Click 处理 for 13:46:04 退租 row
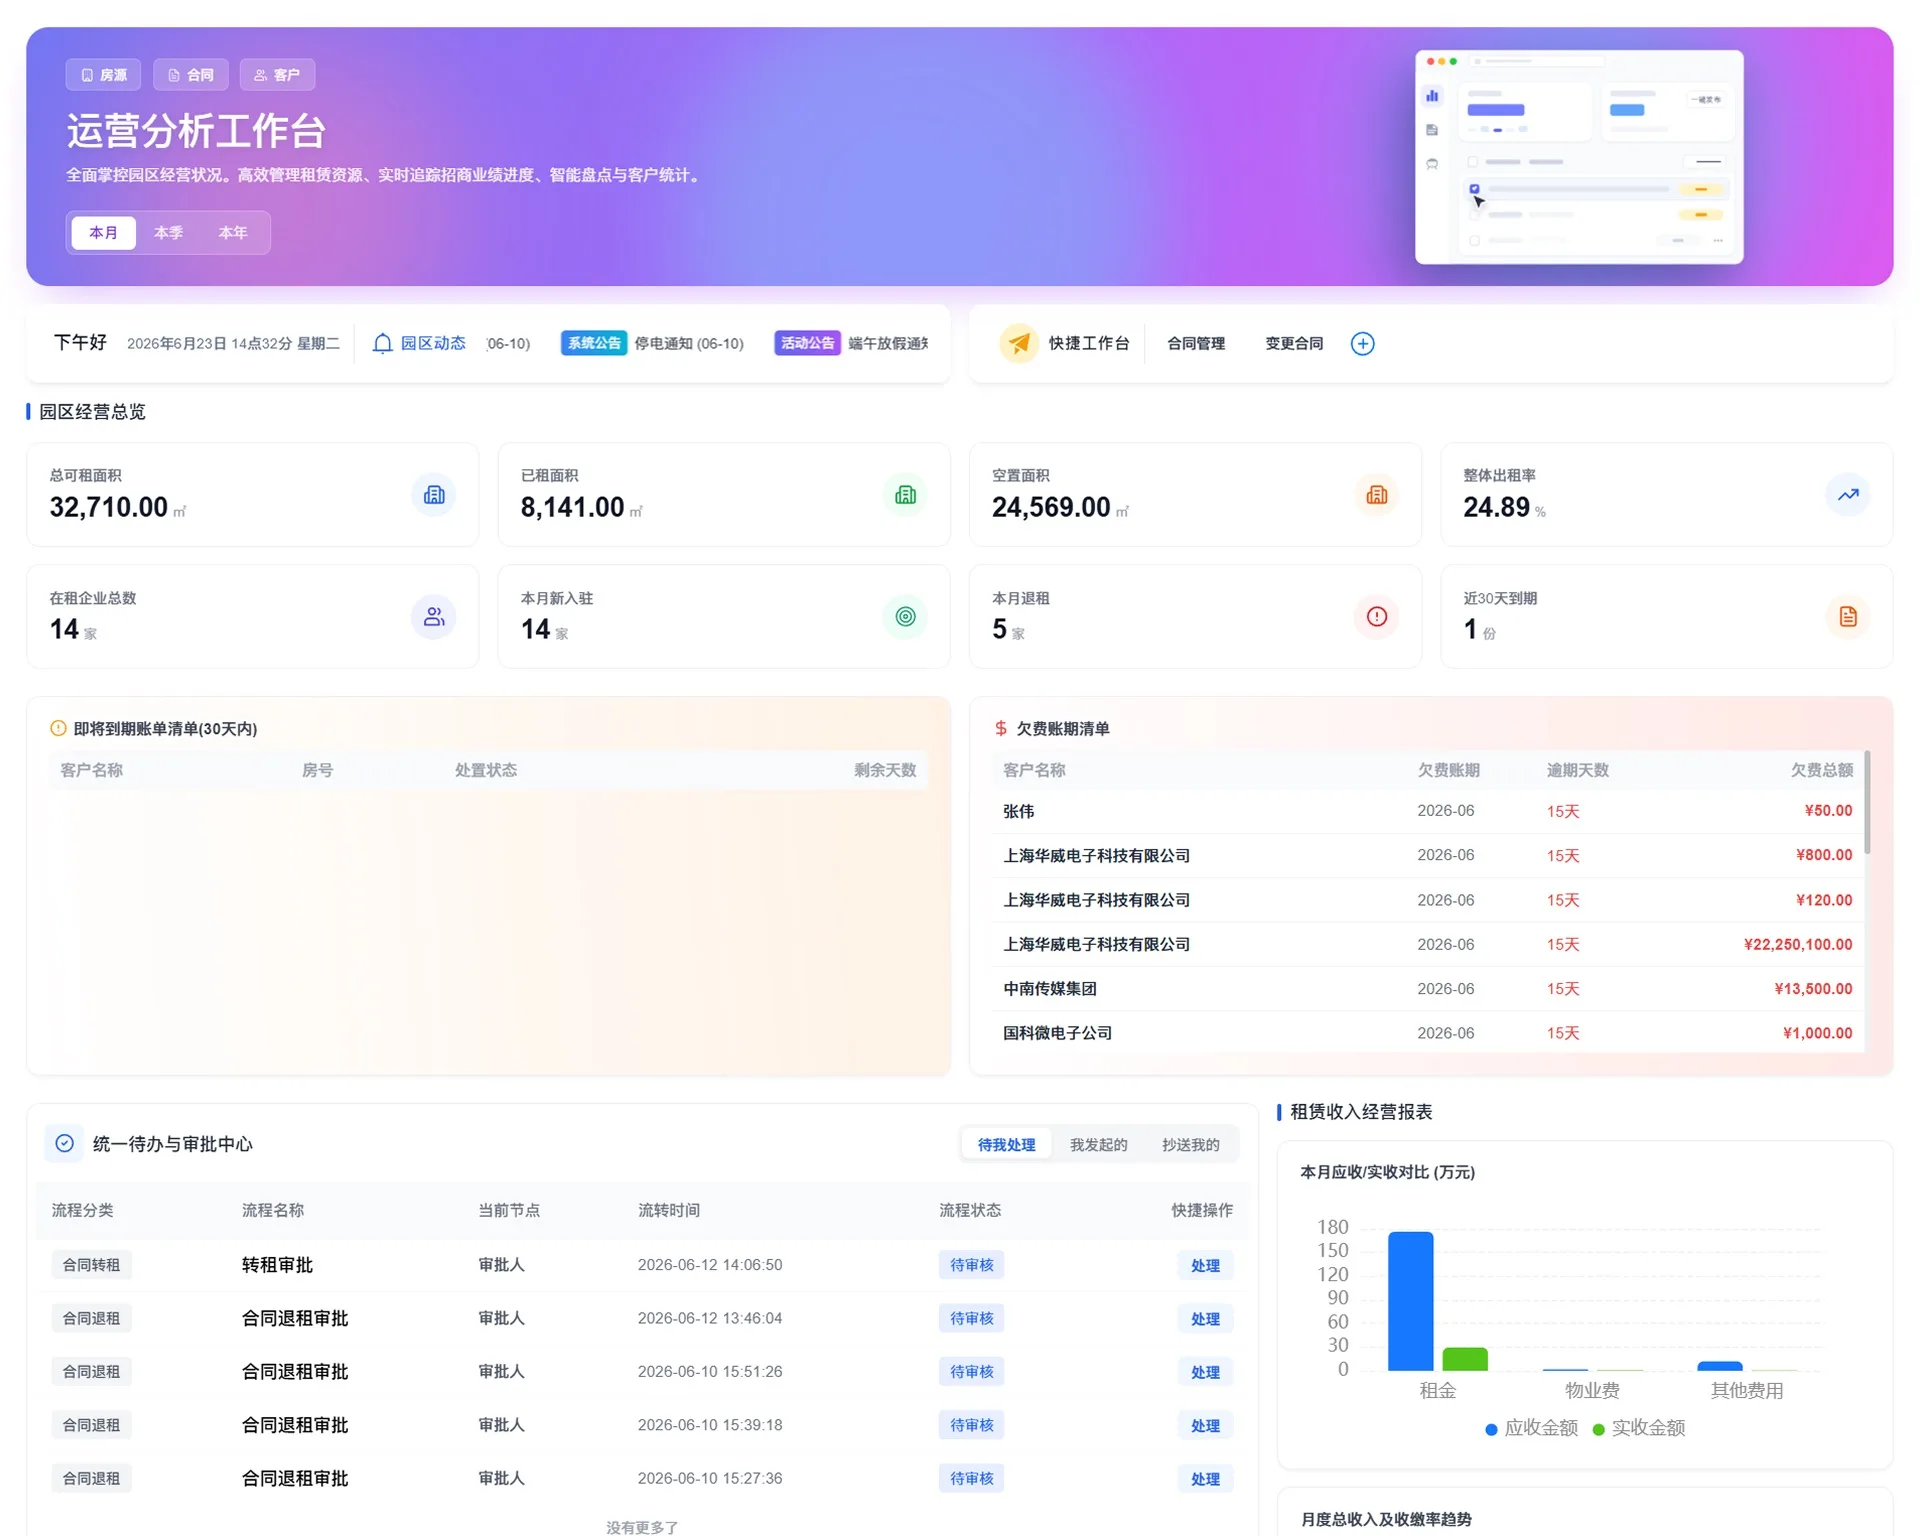 (1205, 1319)
